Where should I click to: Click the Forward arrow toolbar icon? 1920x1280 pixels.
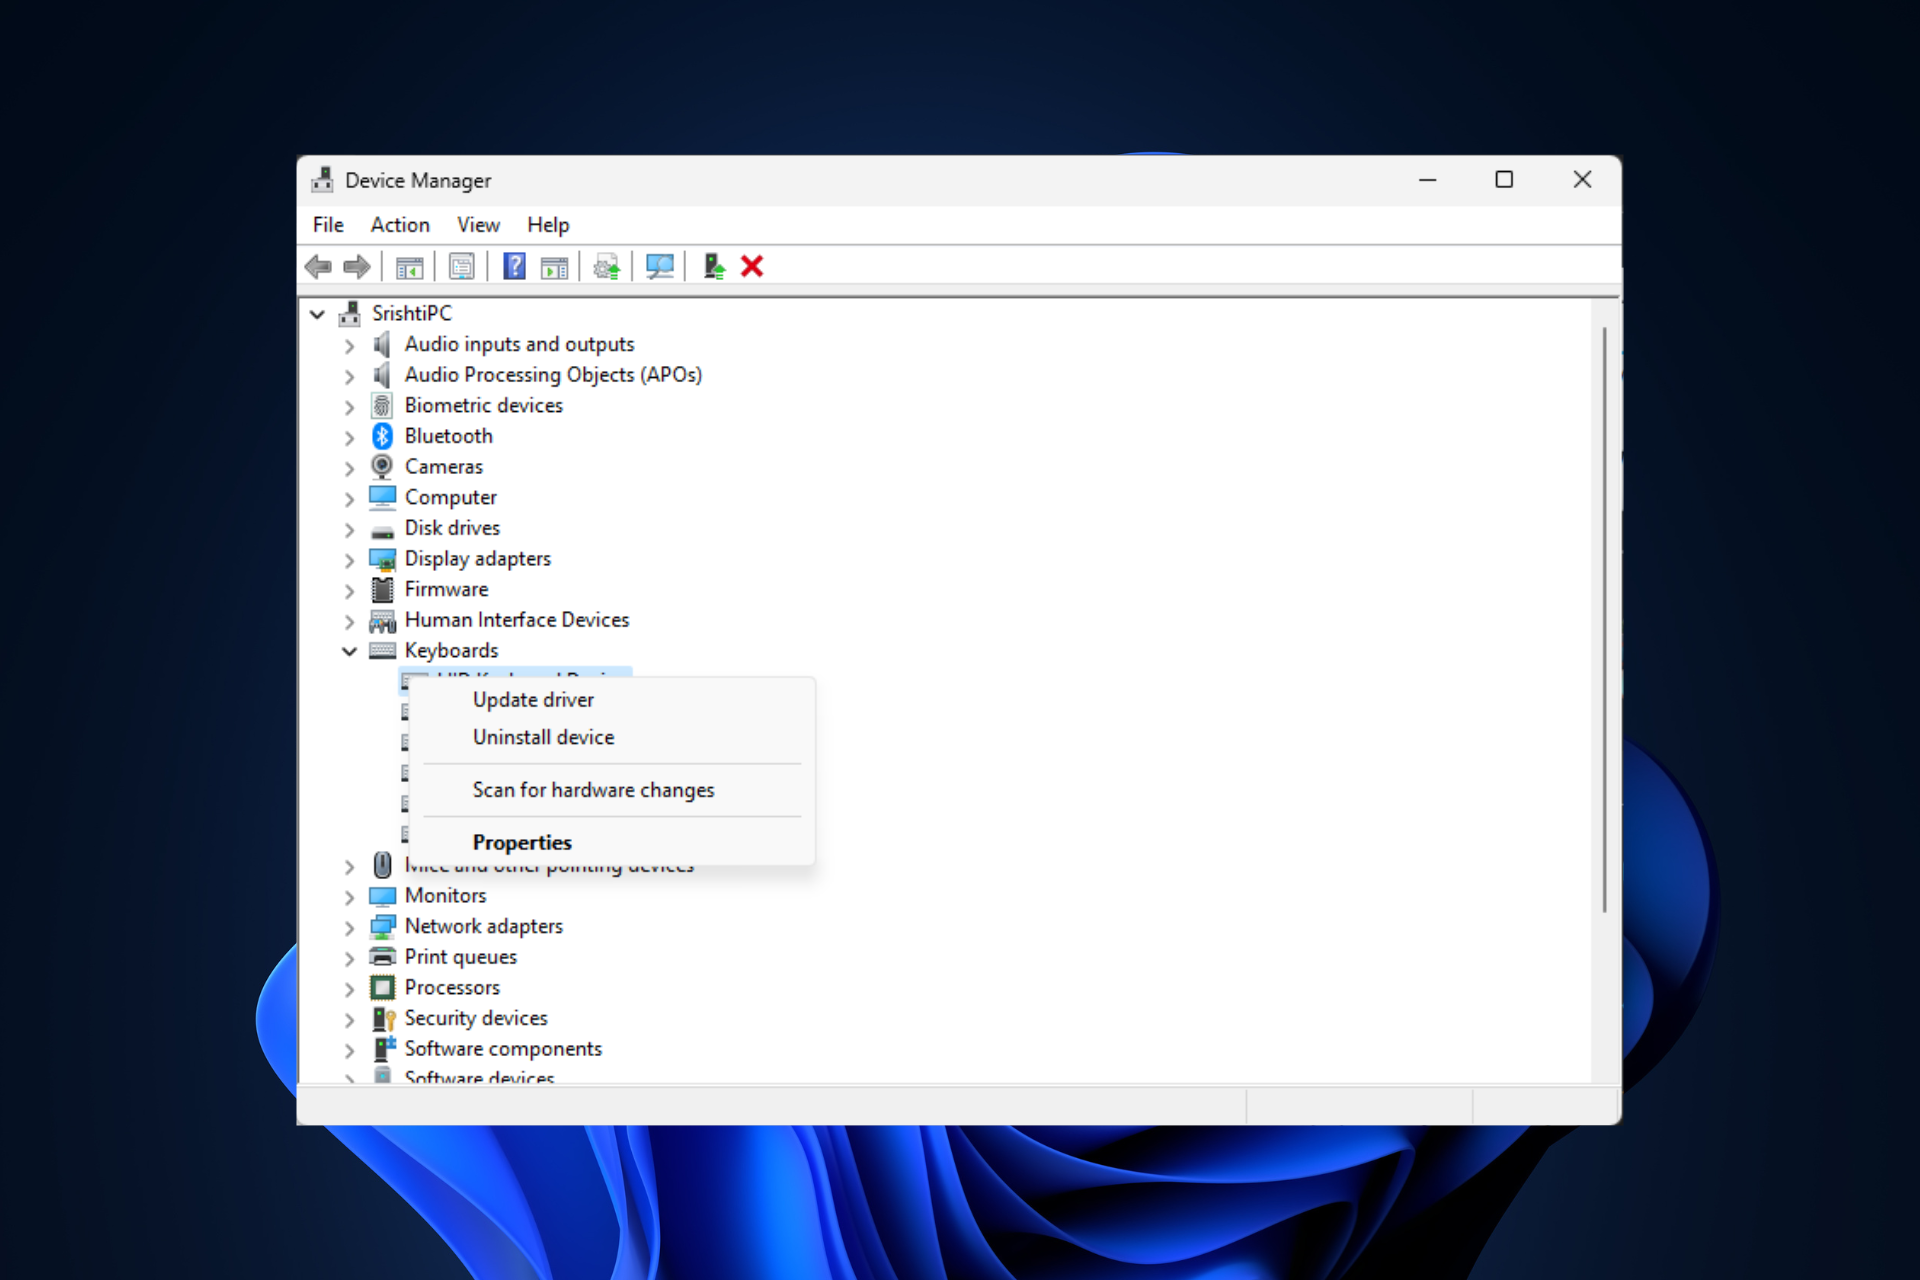357,267
